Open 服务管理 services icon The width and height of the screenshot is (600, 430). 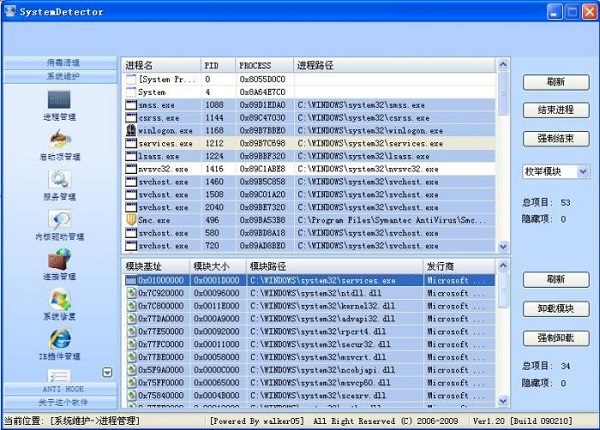pos(59,181)
